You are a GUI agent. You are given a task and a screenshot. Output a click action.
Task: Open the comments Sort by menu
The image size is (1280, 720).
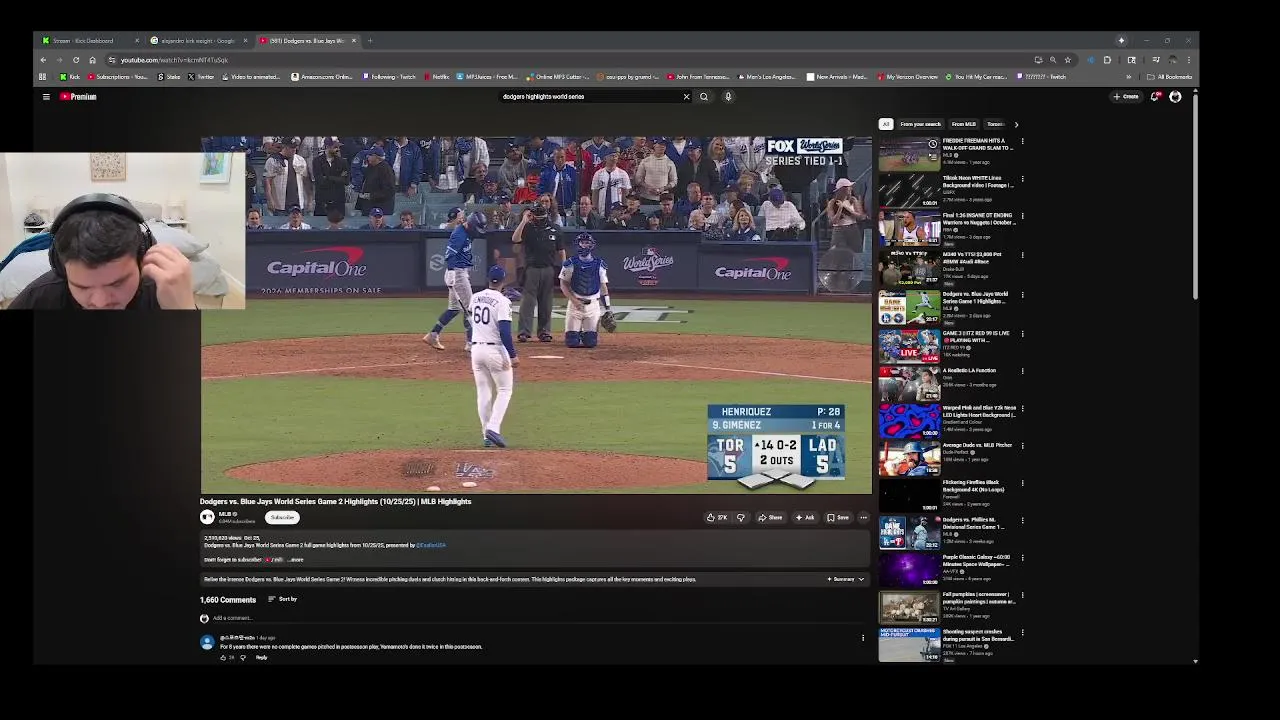pos(283,599)
